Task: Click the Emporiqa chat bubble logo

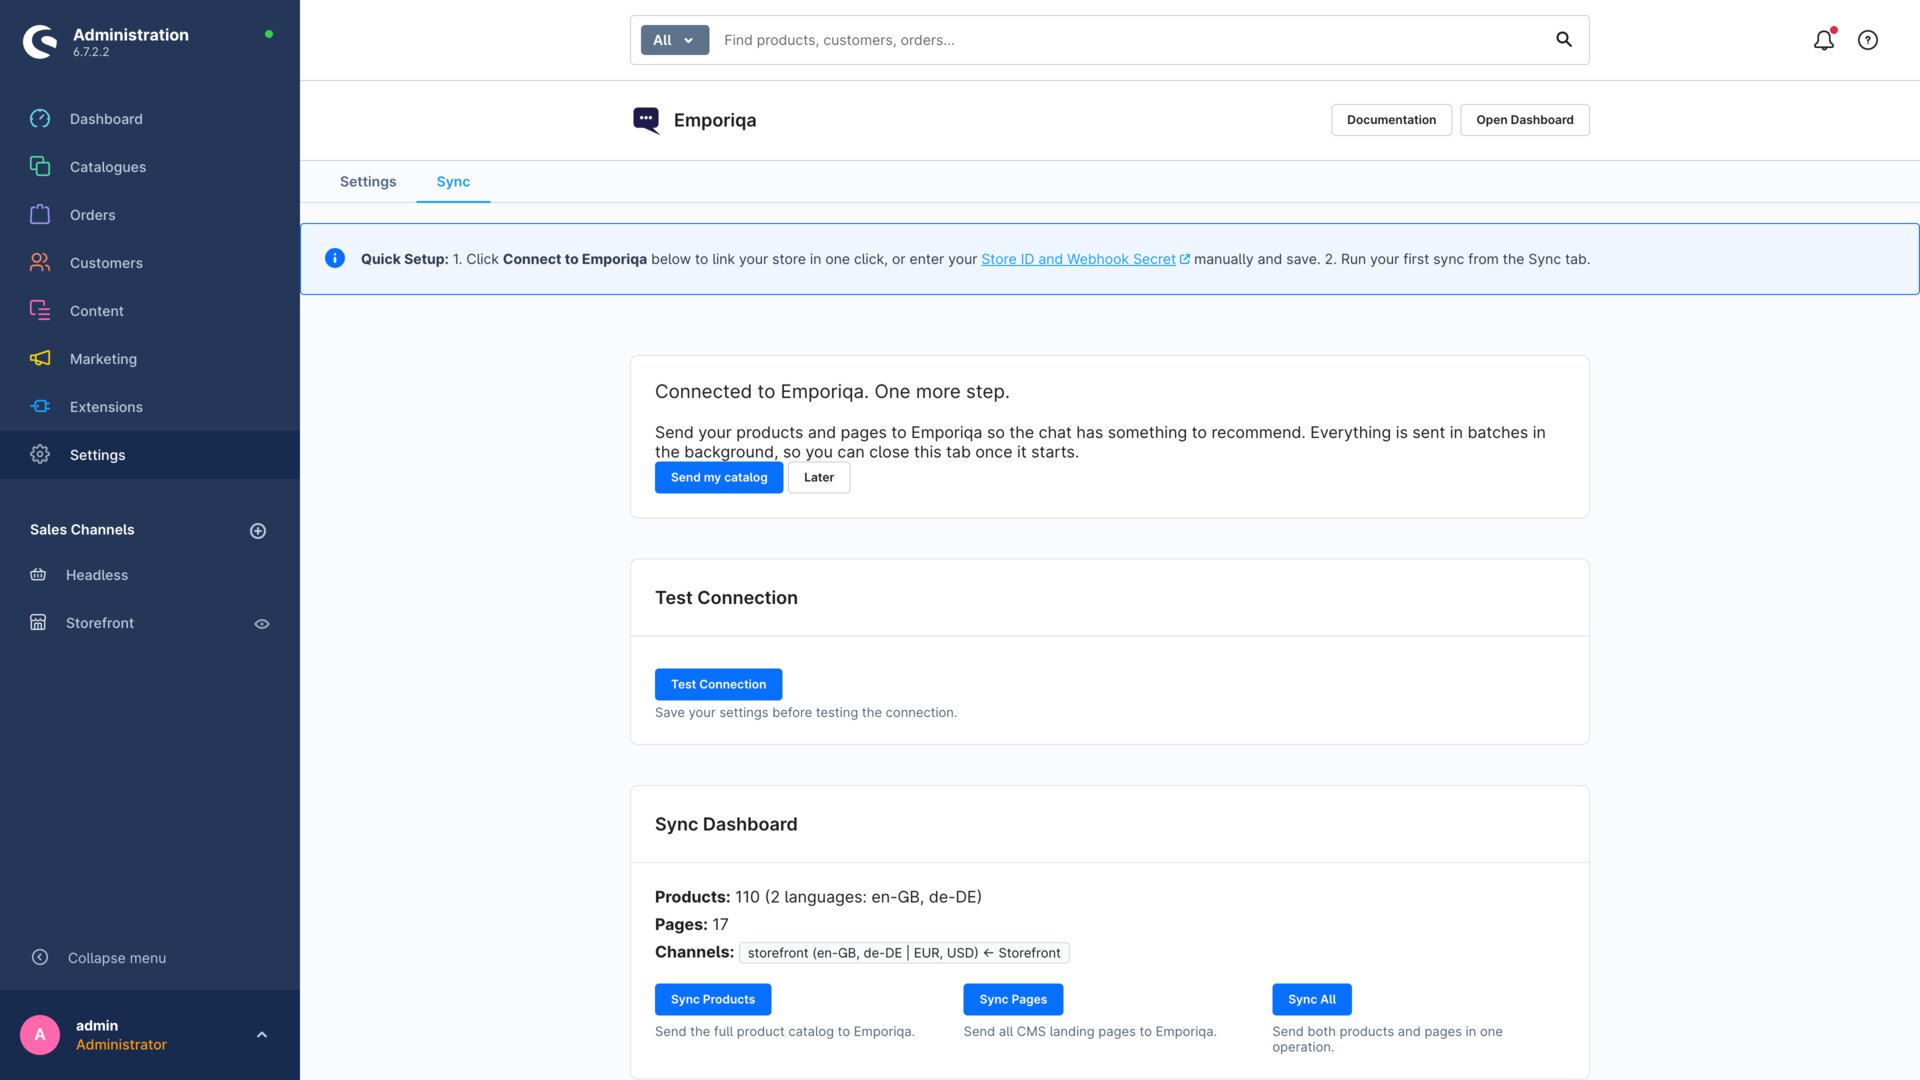Action: coord(646,120)
